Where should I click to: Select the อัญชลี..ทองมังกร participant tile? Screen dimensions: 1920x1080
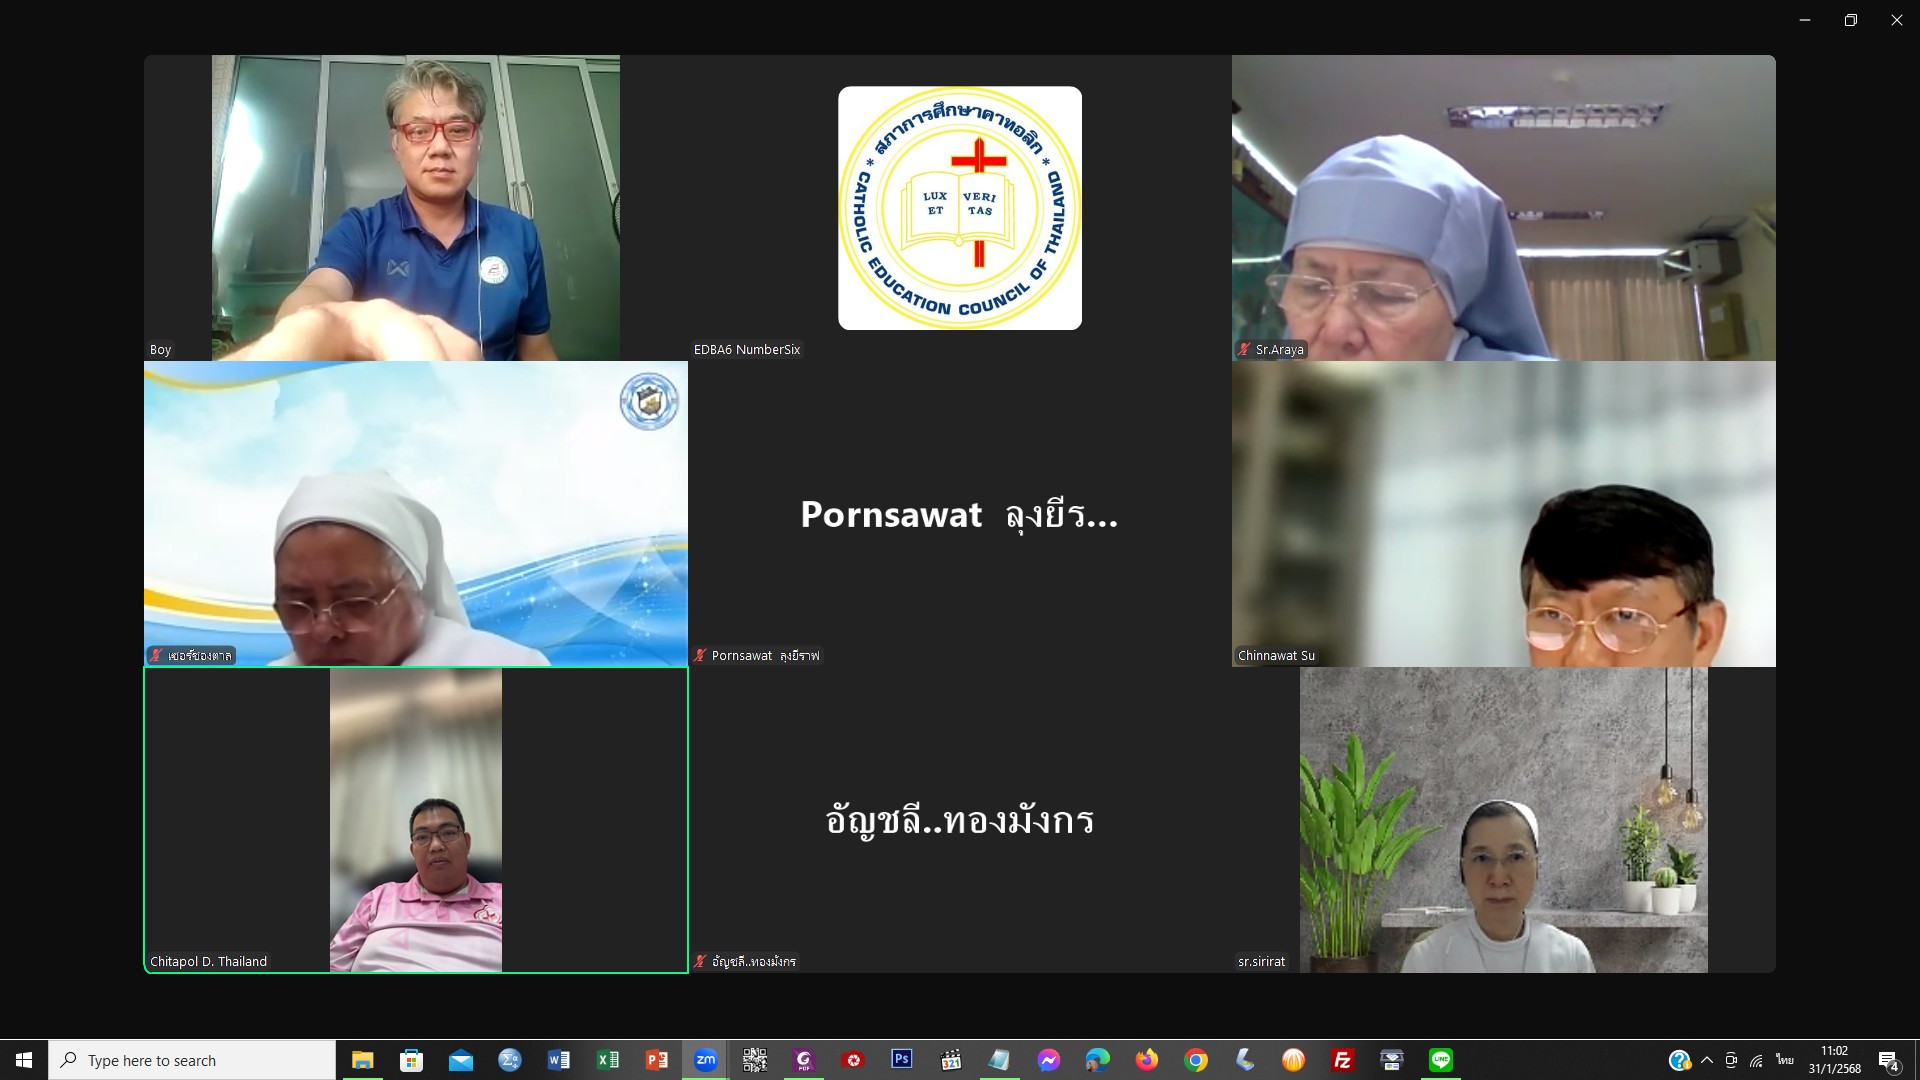click(x=960, y=820)
